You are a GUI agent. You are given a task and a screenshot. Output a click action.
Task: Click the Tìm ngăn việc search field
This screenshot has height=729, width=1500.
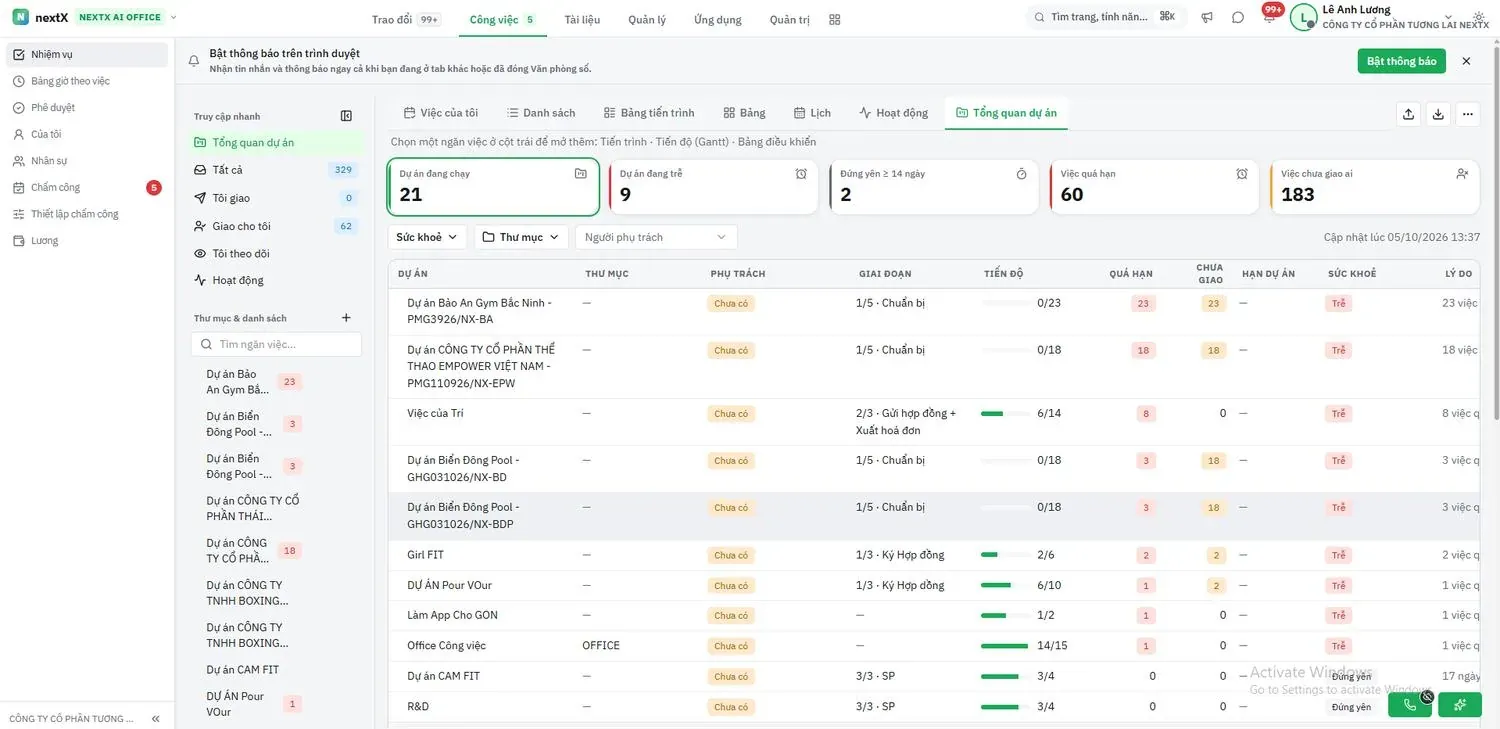pyautogui.click(x=276, y=344)
